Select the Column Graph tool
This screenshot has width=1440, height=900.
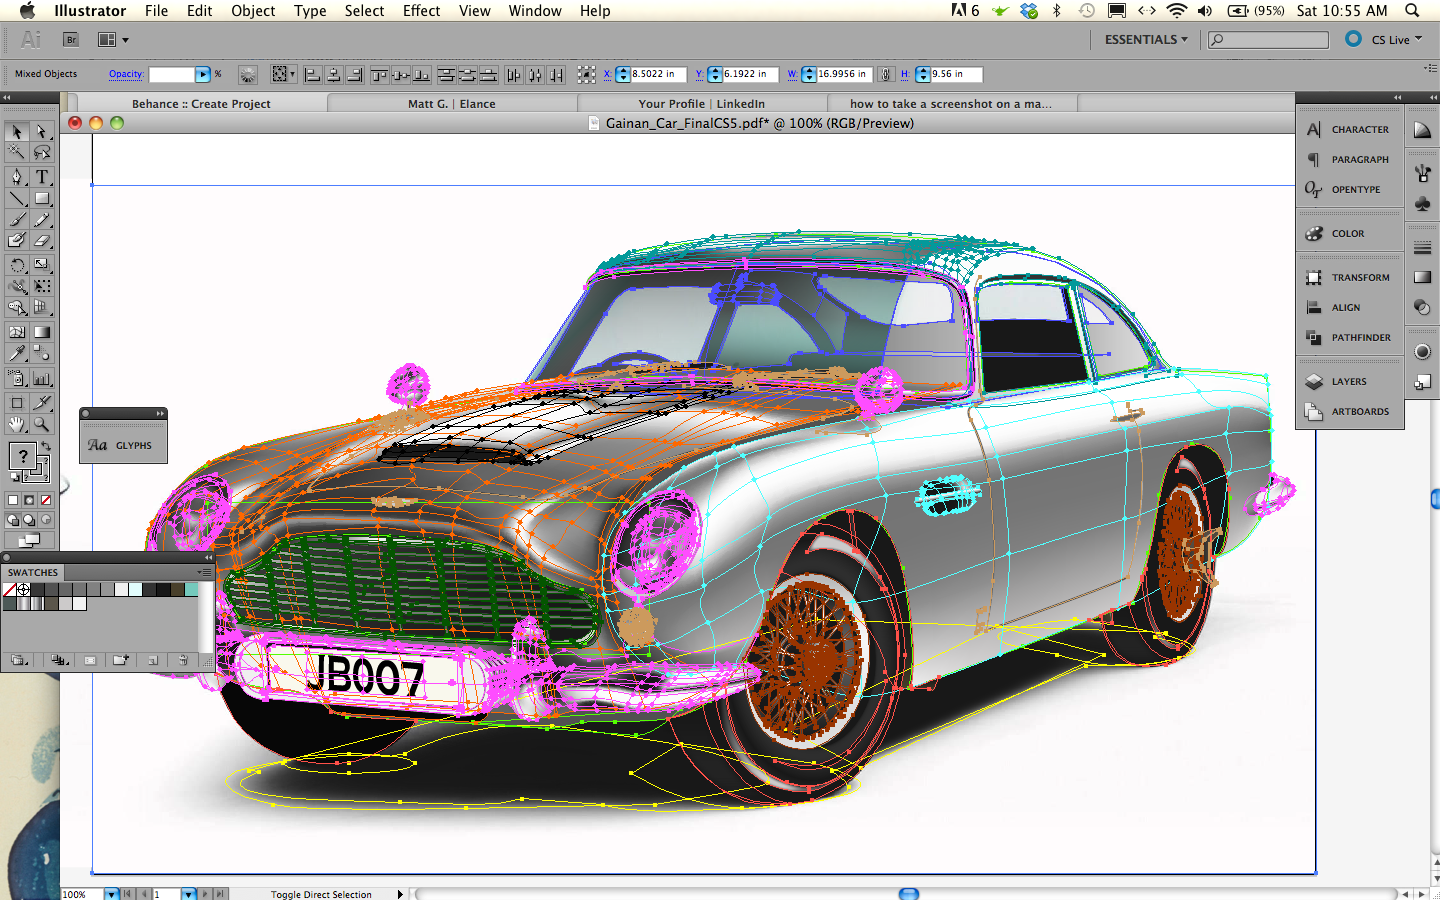[42, 378]
